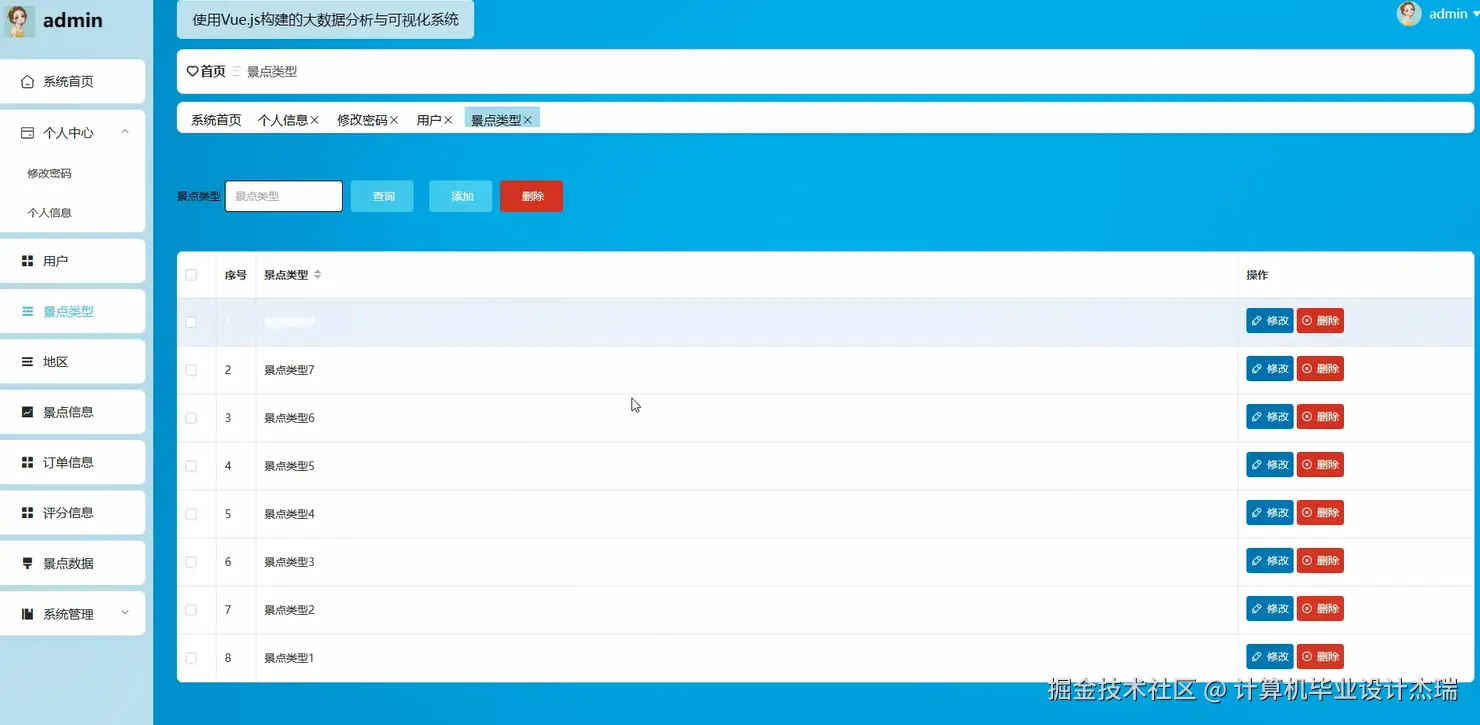Image resolution: width=1480 pixels, height=725 pixels.
Task: Click the pencil icon on 景点类型7's 修改 button
Action: [x=1257, y=369]
